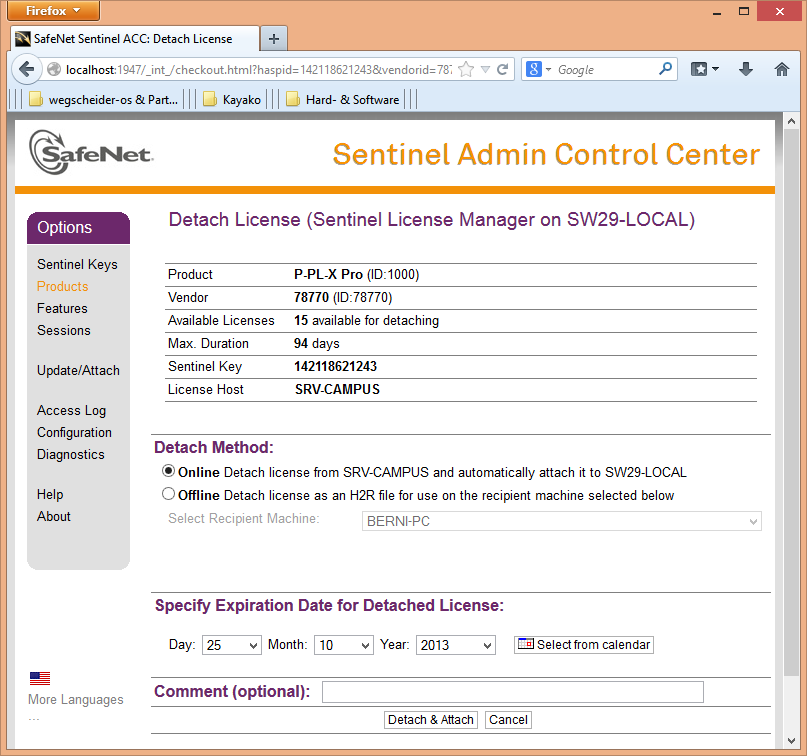Bookmark this page with the star icon

(466, 69)
